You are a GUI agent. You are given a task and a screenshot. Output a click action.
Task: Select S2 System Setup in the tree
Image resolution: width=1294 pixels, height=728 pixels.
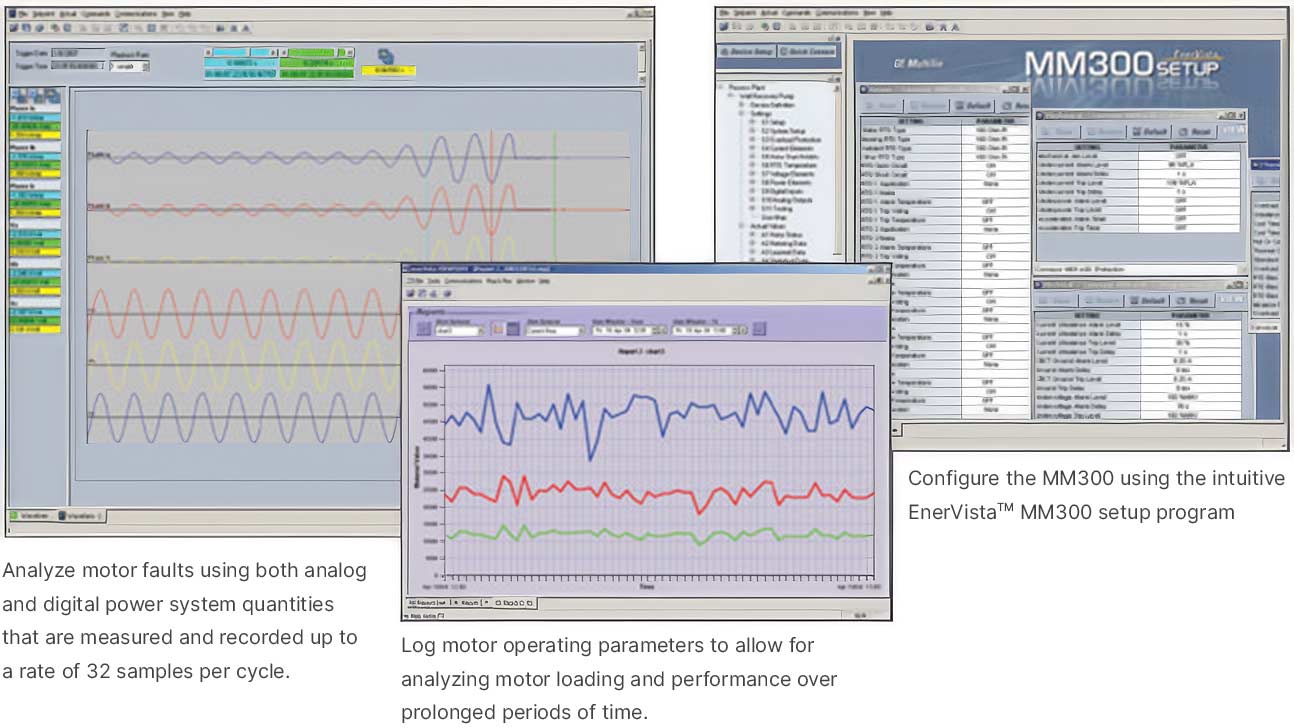[782, 132]
